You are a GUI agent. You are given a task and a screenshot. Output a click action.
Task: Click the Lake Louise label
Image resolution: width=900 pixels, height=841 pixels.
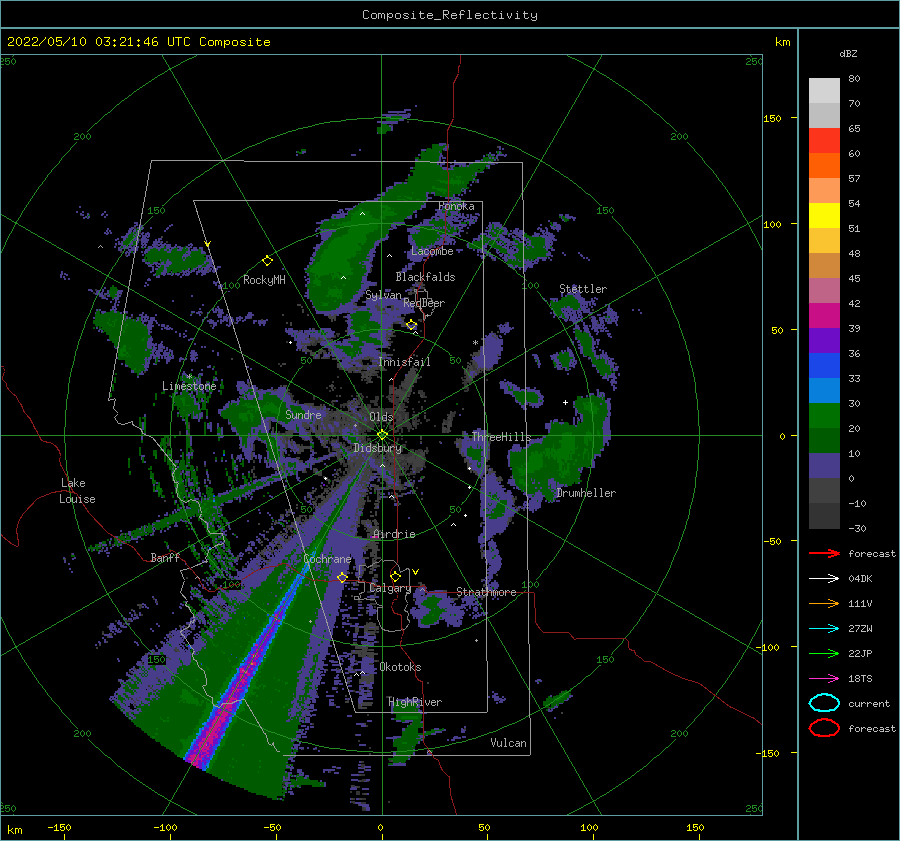pos(77,491)
